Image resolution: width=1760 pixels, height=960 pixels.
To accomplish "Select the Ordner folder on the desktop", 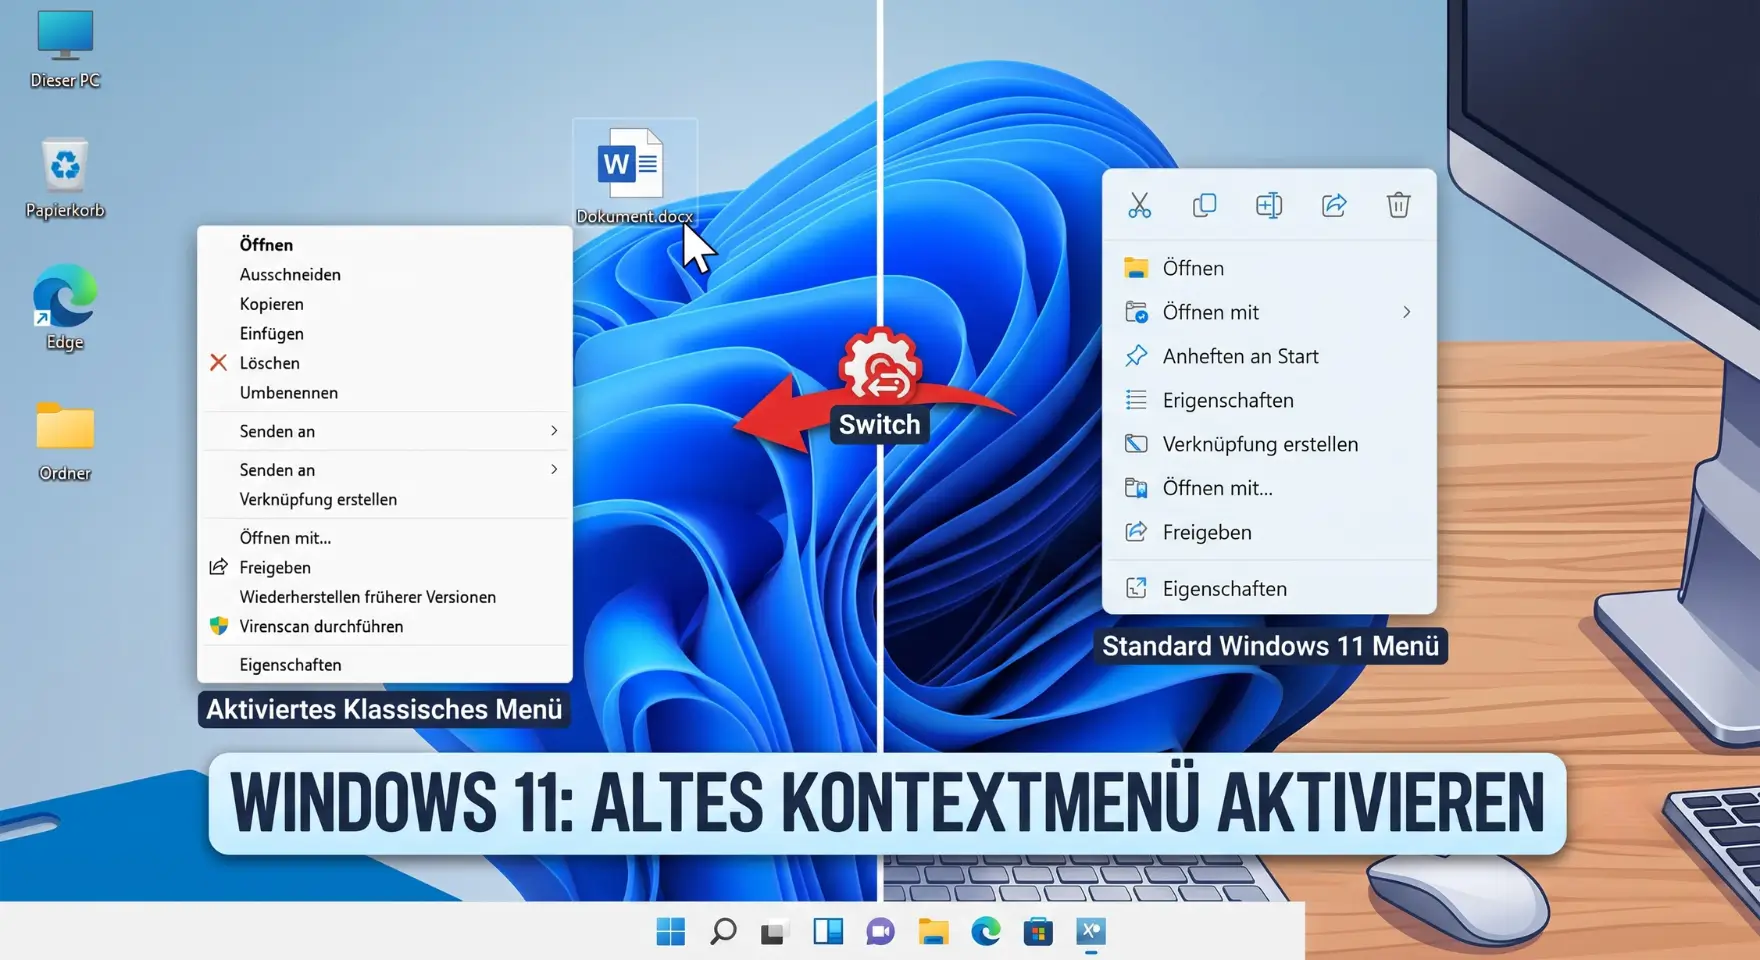I will (x=65, y=440).
